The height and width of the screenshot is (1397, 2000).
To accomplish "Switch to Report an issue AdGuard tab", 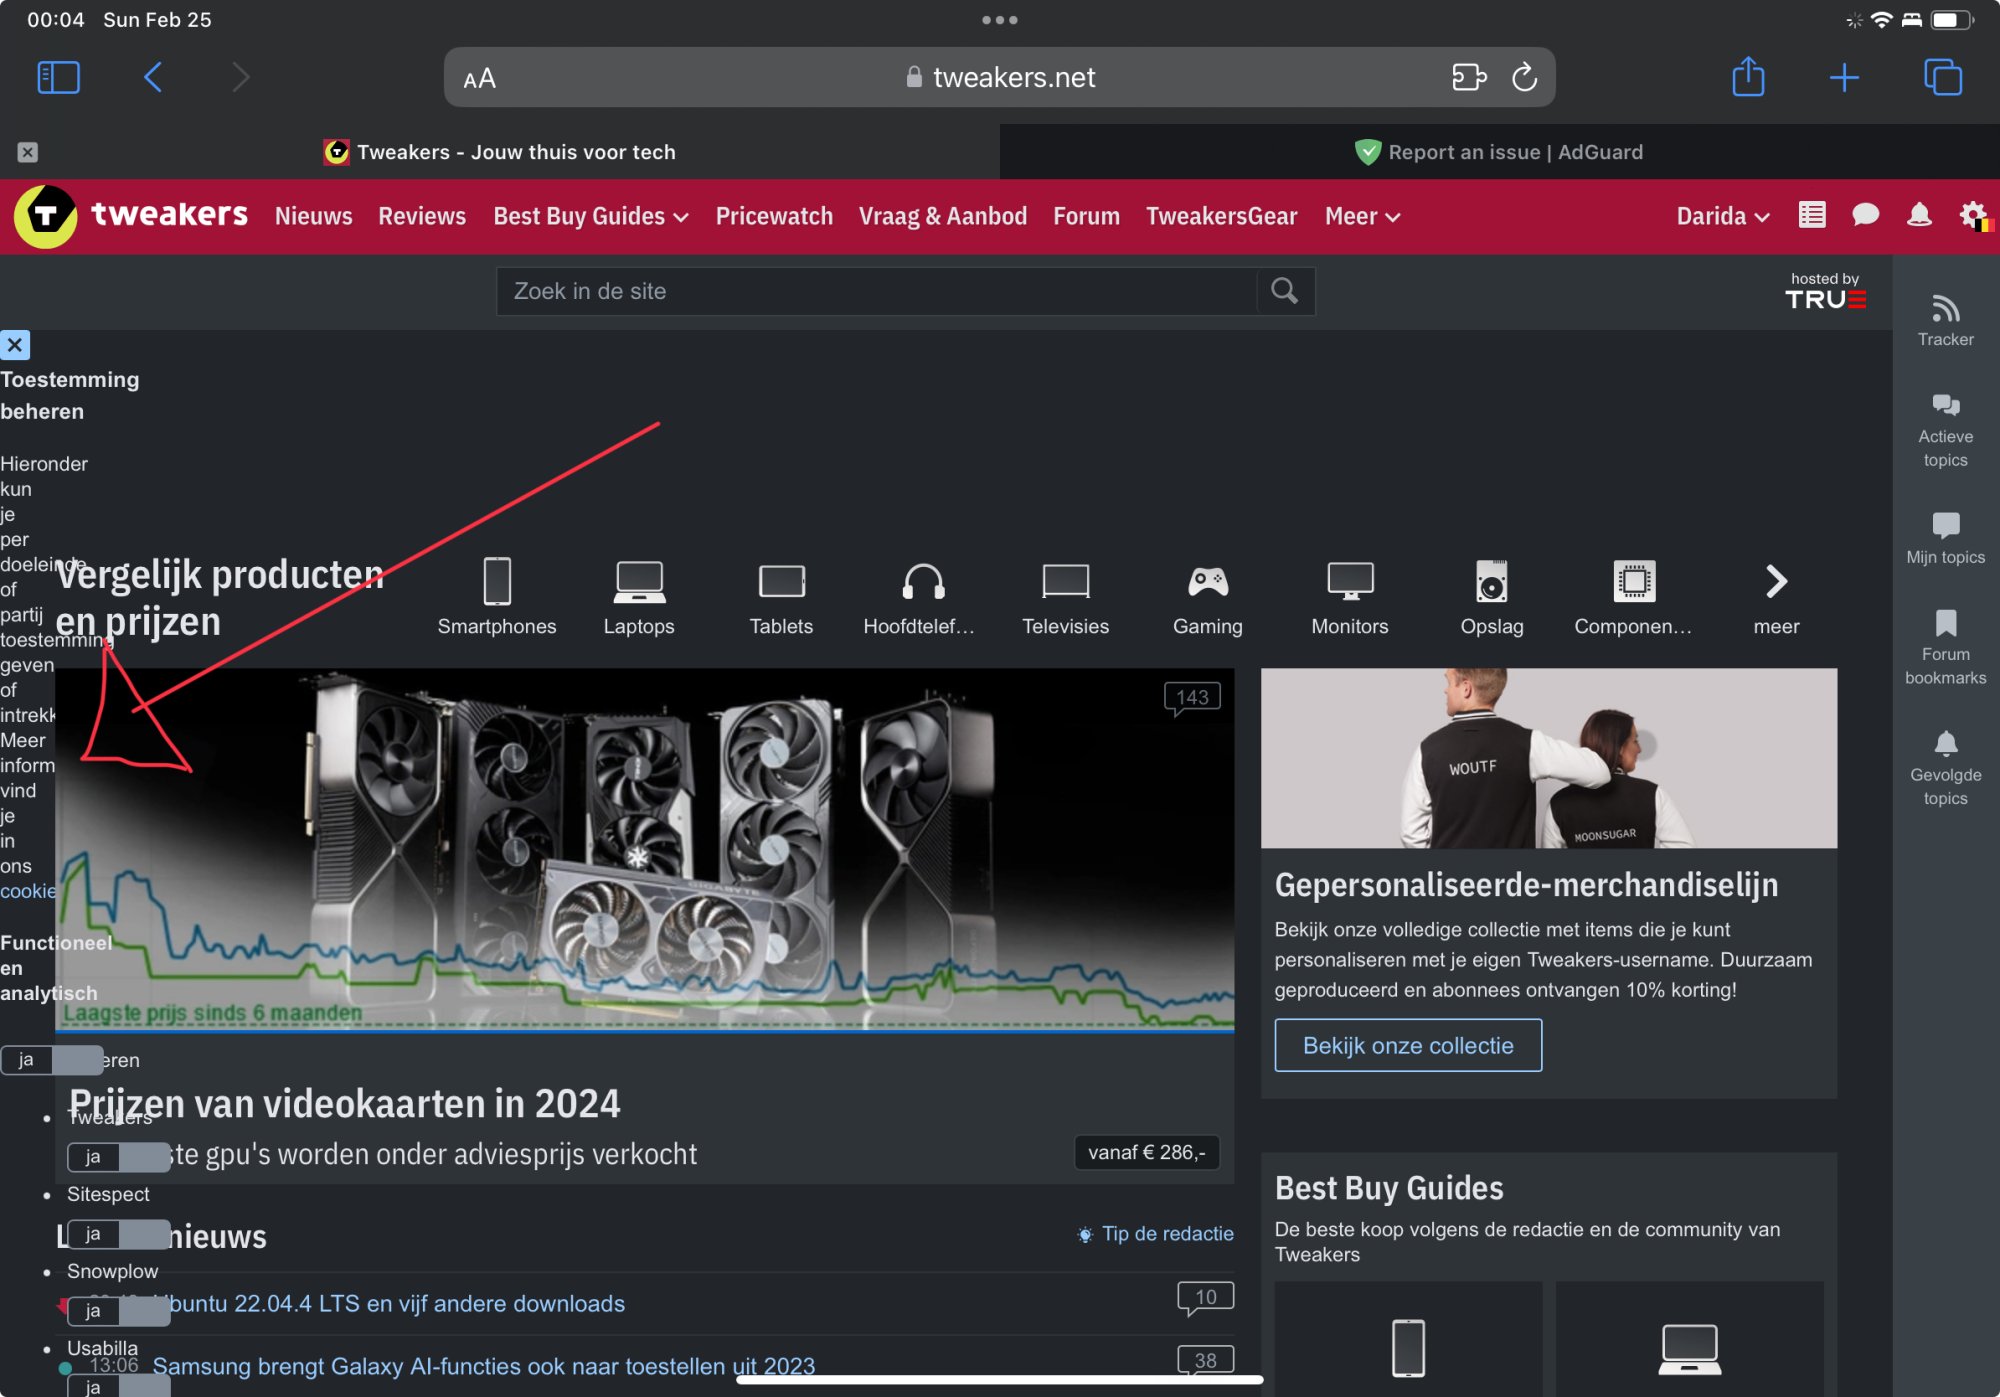I will pyautogui.click(x=1499, y=152).
